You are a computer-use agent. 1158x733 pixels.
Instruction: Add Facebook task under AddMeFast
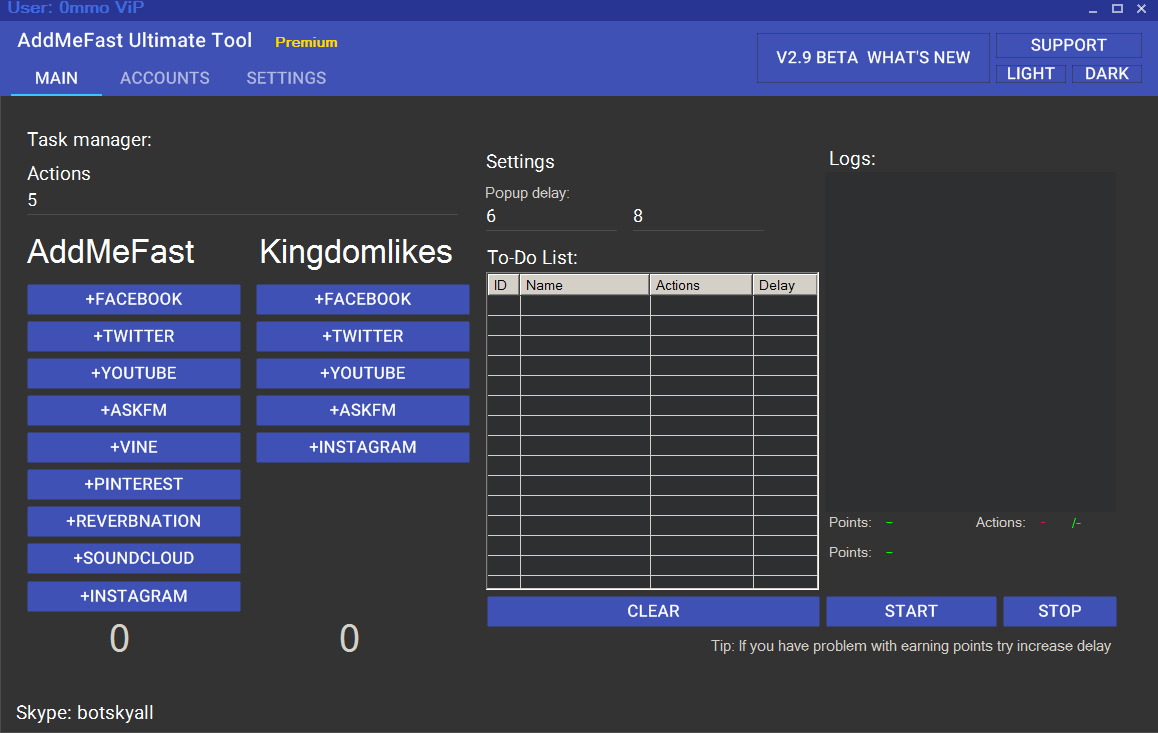click(134, 300)
